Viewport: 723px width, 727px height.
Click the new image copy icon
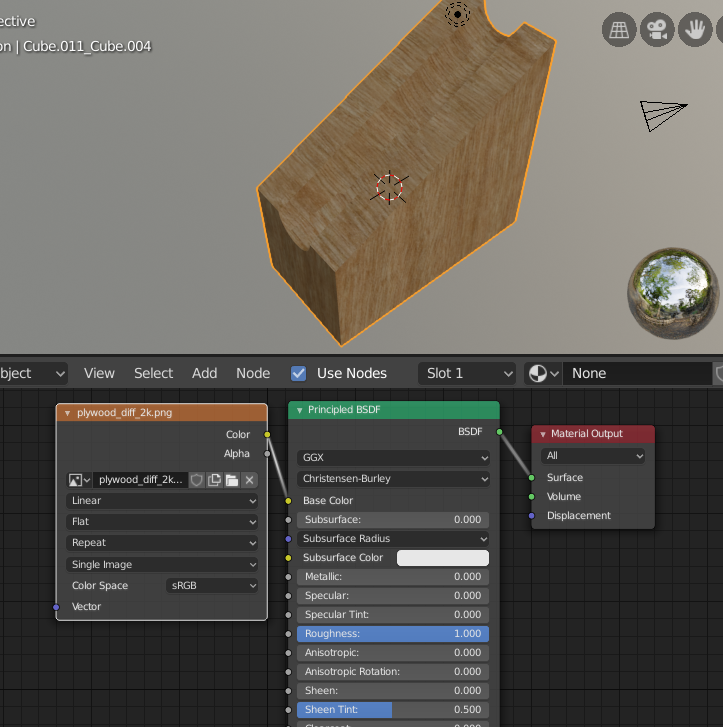214,480
